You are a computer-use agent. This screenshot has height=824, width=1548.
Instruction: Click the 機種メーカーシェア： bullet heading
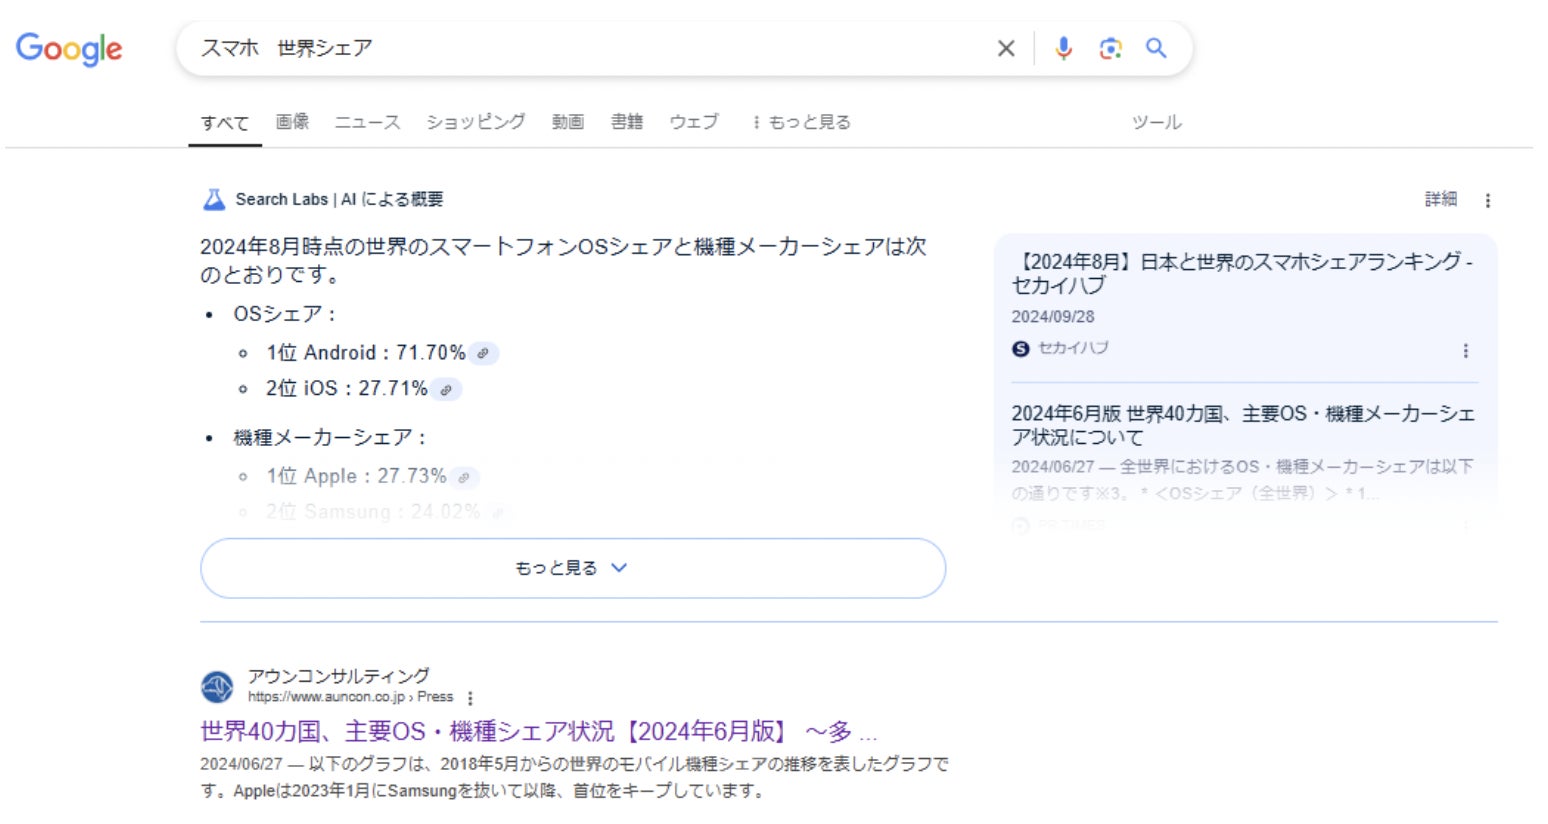click(x=330, y=438)
